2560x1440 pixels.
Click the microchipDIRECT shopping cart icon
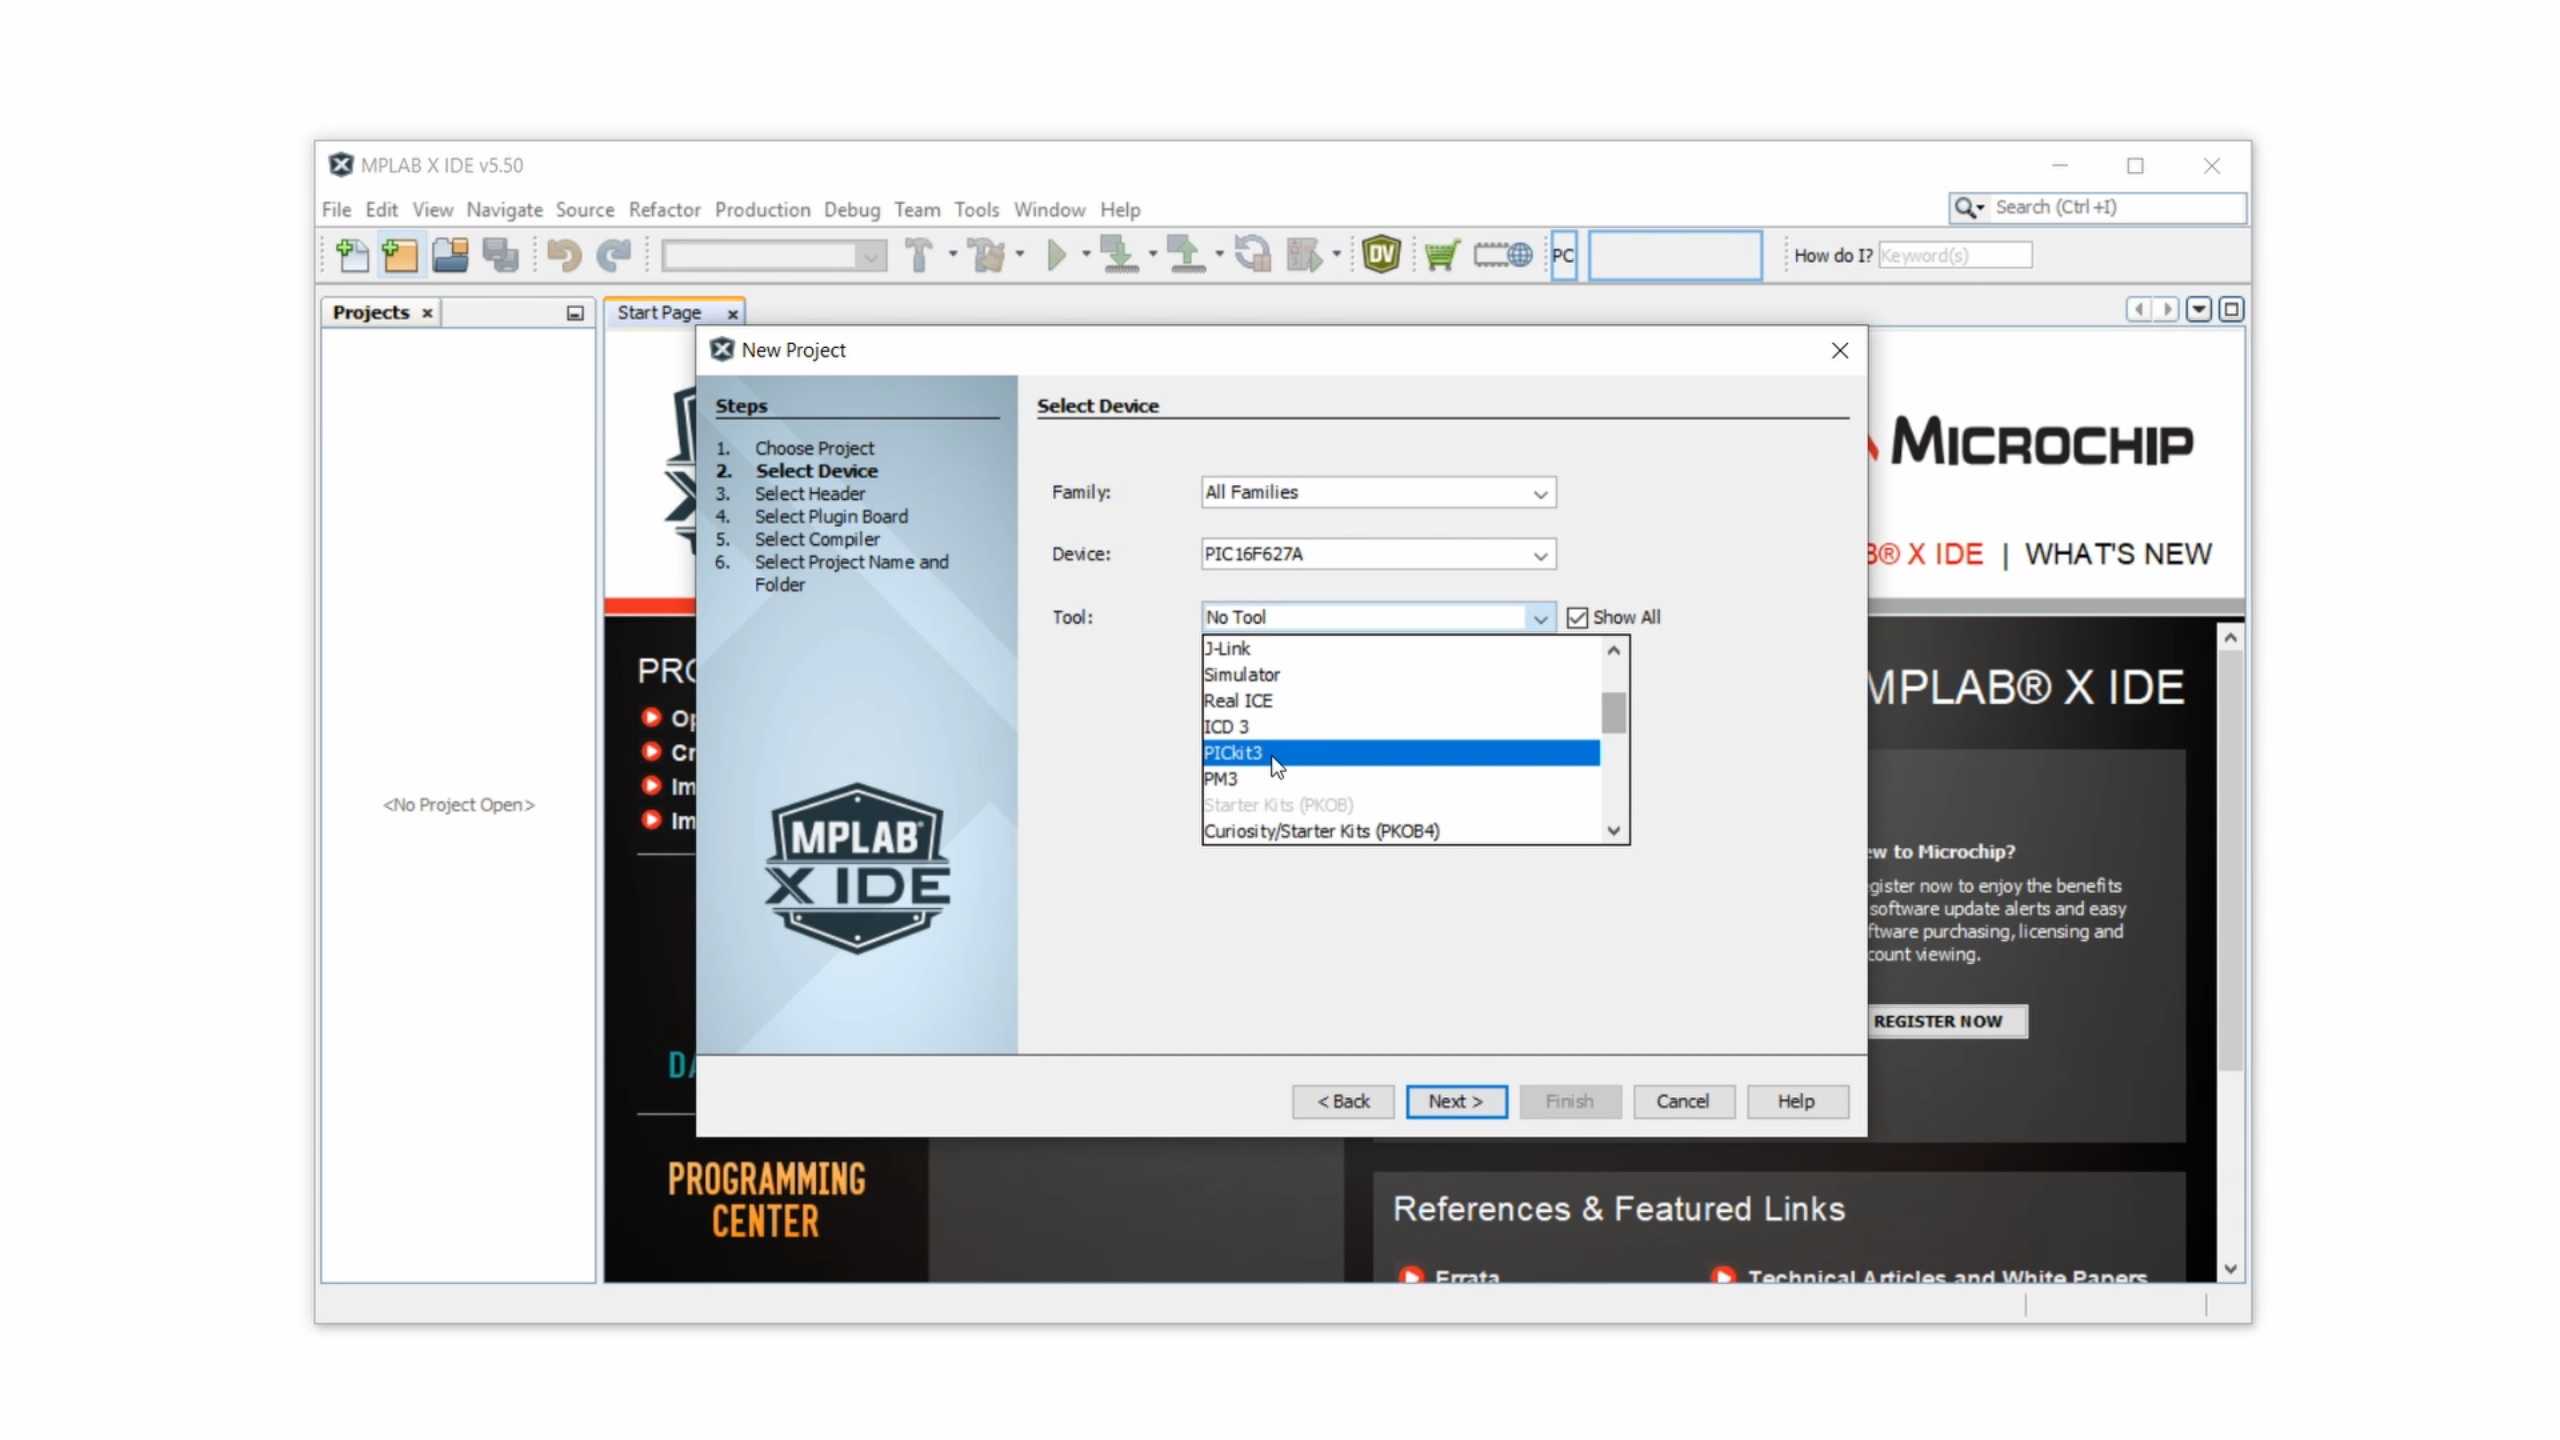pyautogui.click(x=1442, y=255)
